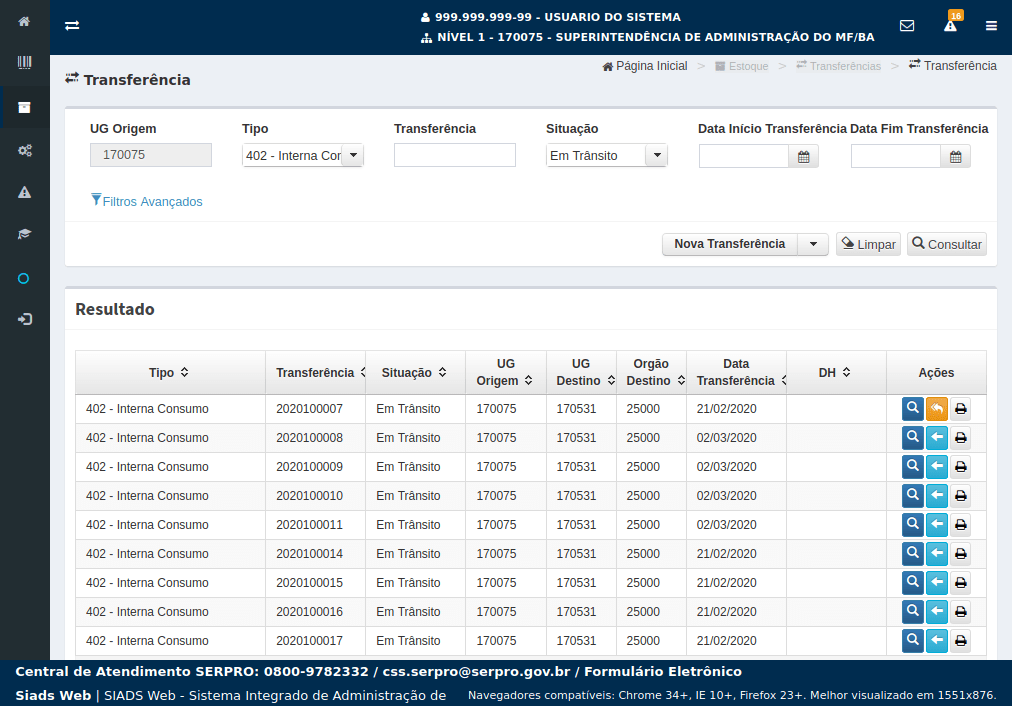This screenshot has width=1012, height=706.
Task: Click the Nova Transferência button
Action: tap(730, 244)
